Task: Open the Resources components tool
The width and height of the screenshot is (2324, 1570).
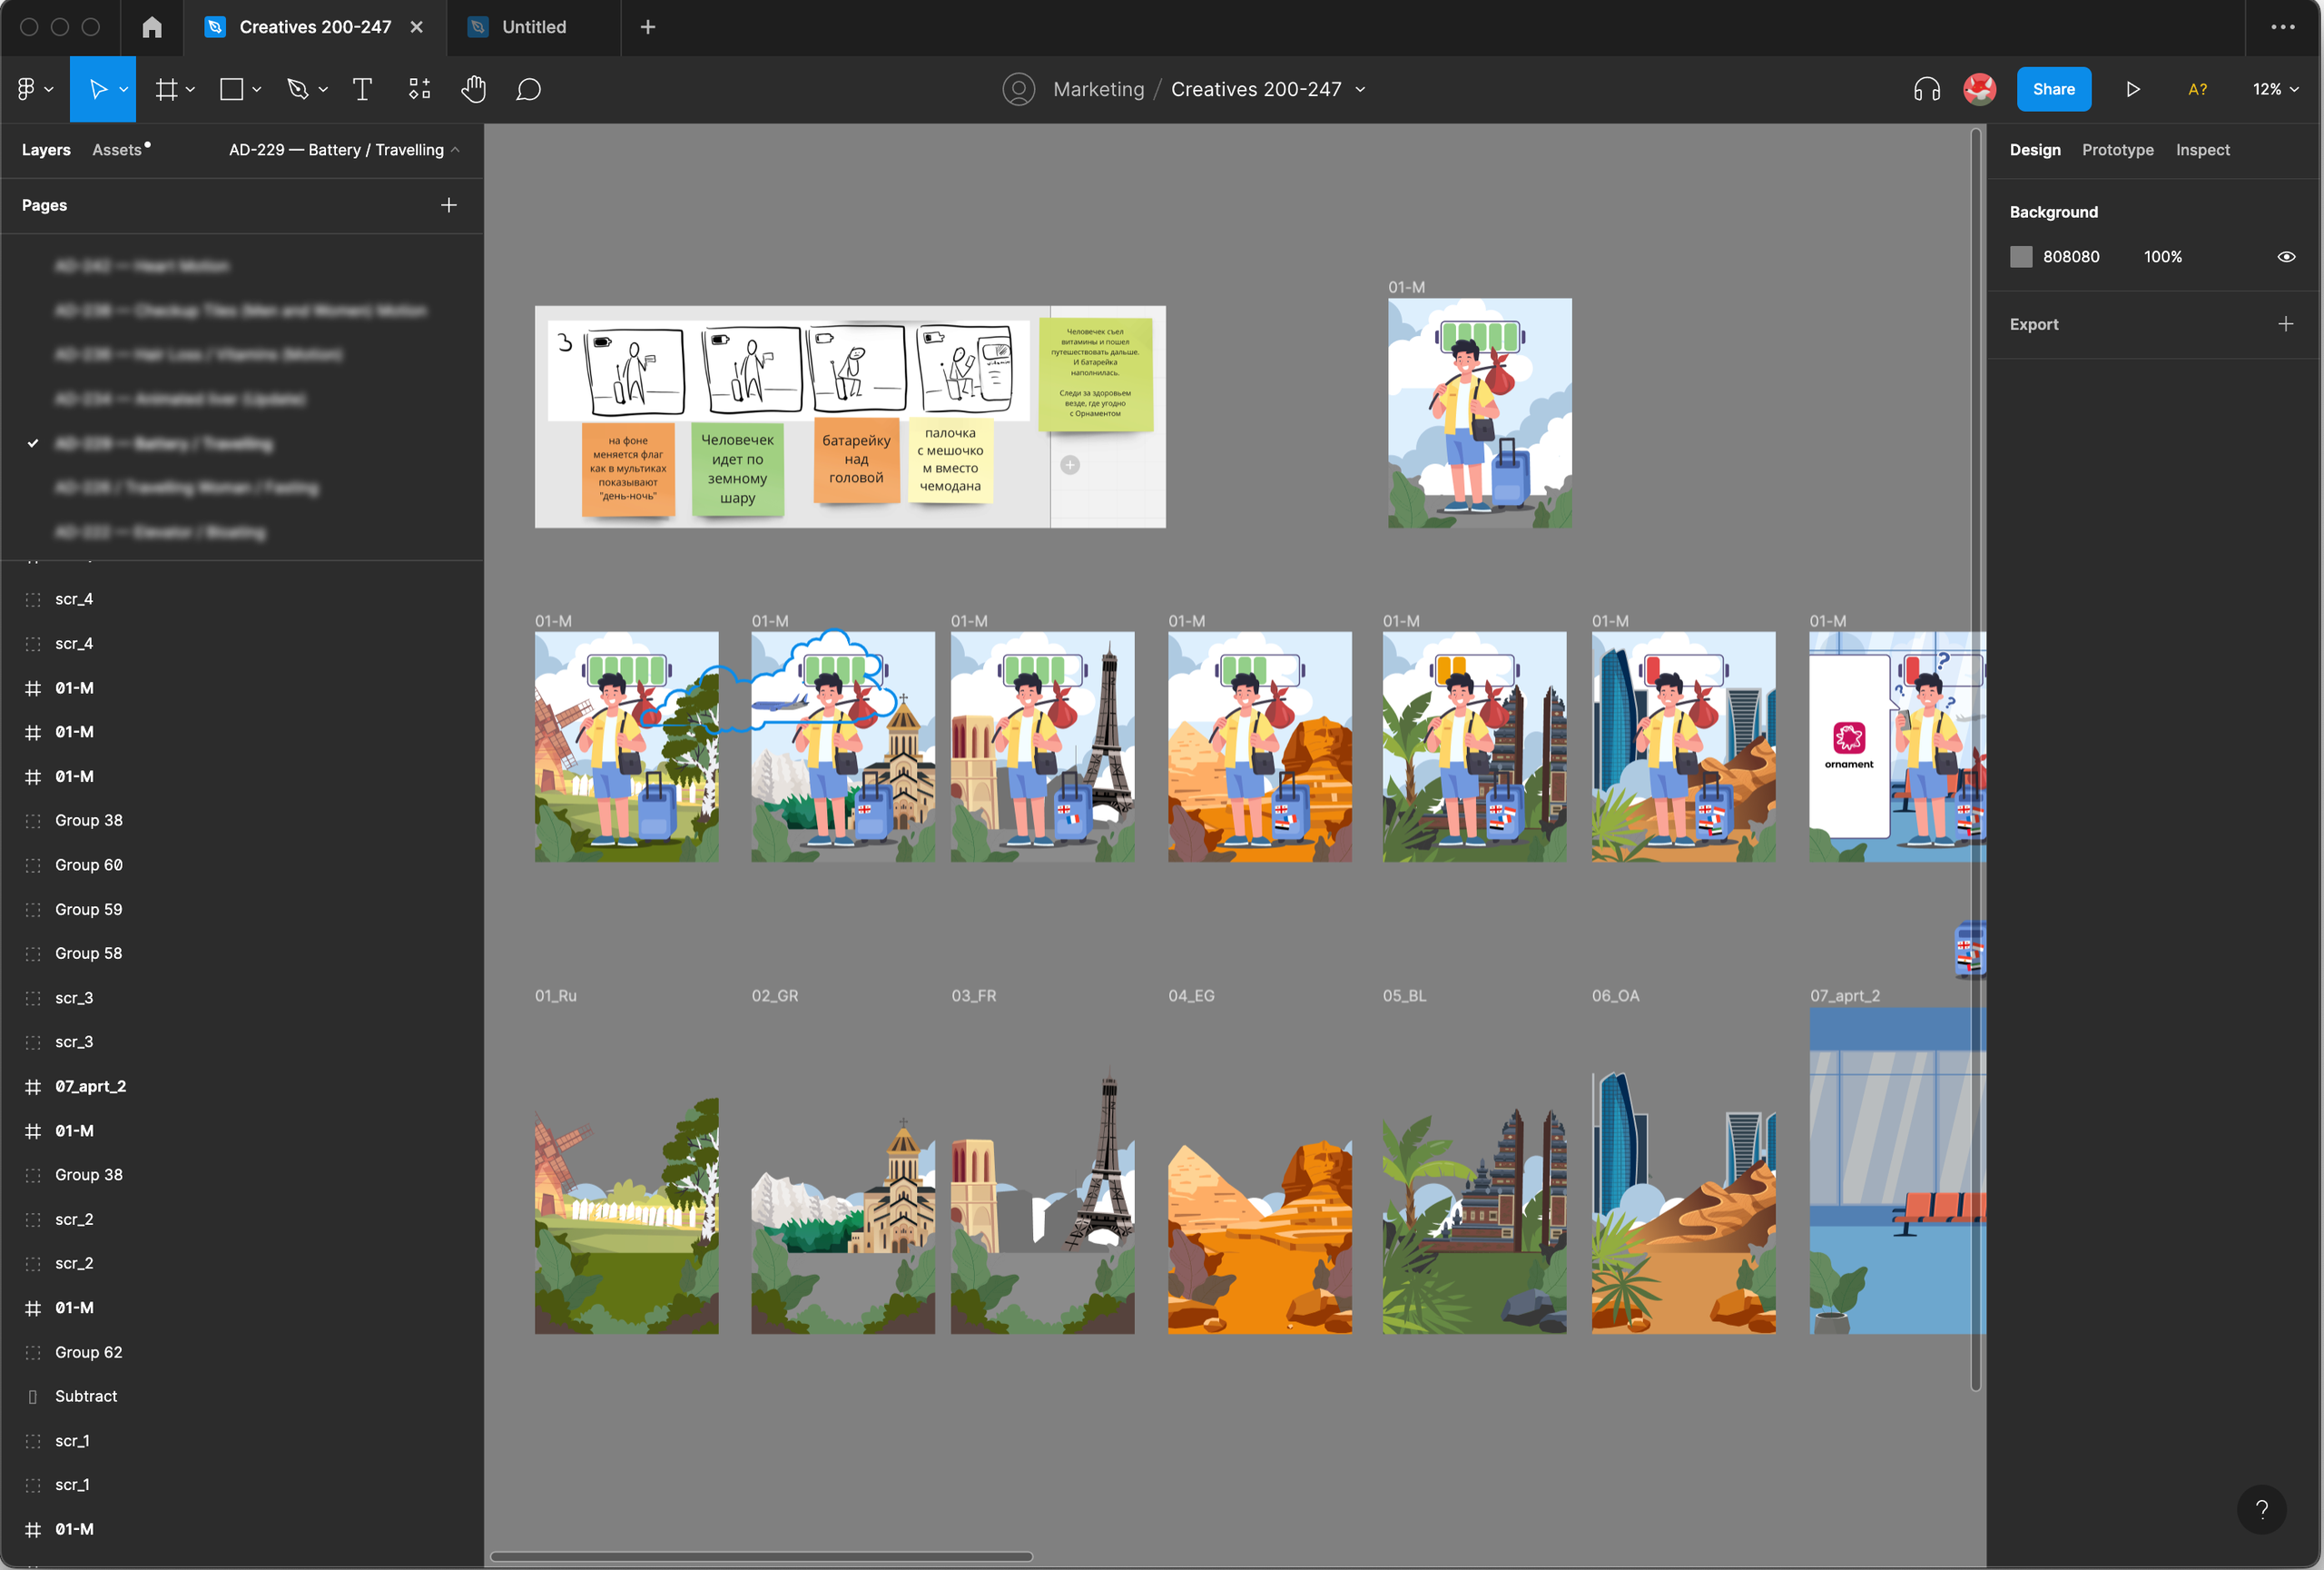Action: (419, 89)
